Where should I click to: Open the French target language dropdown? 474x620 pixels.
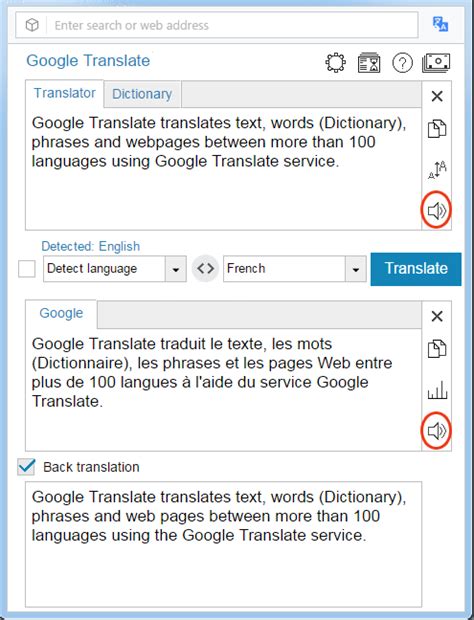click(355, 269)
